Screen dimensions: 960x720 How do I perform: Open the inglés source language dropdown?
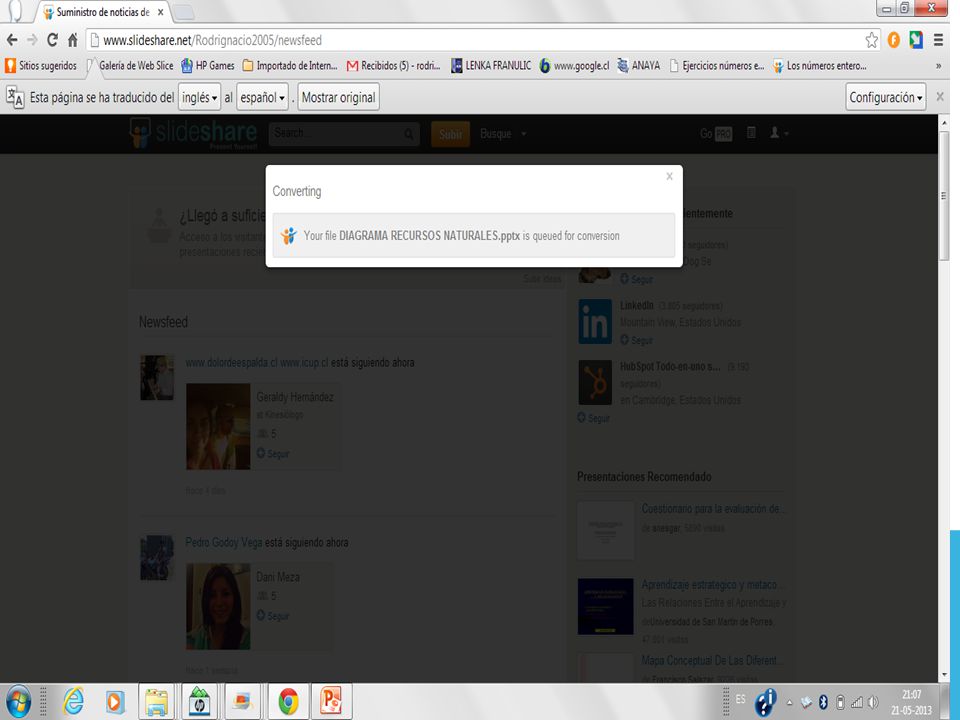pyautogui.click(x=200, y=97)
